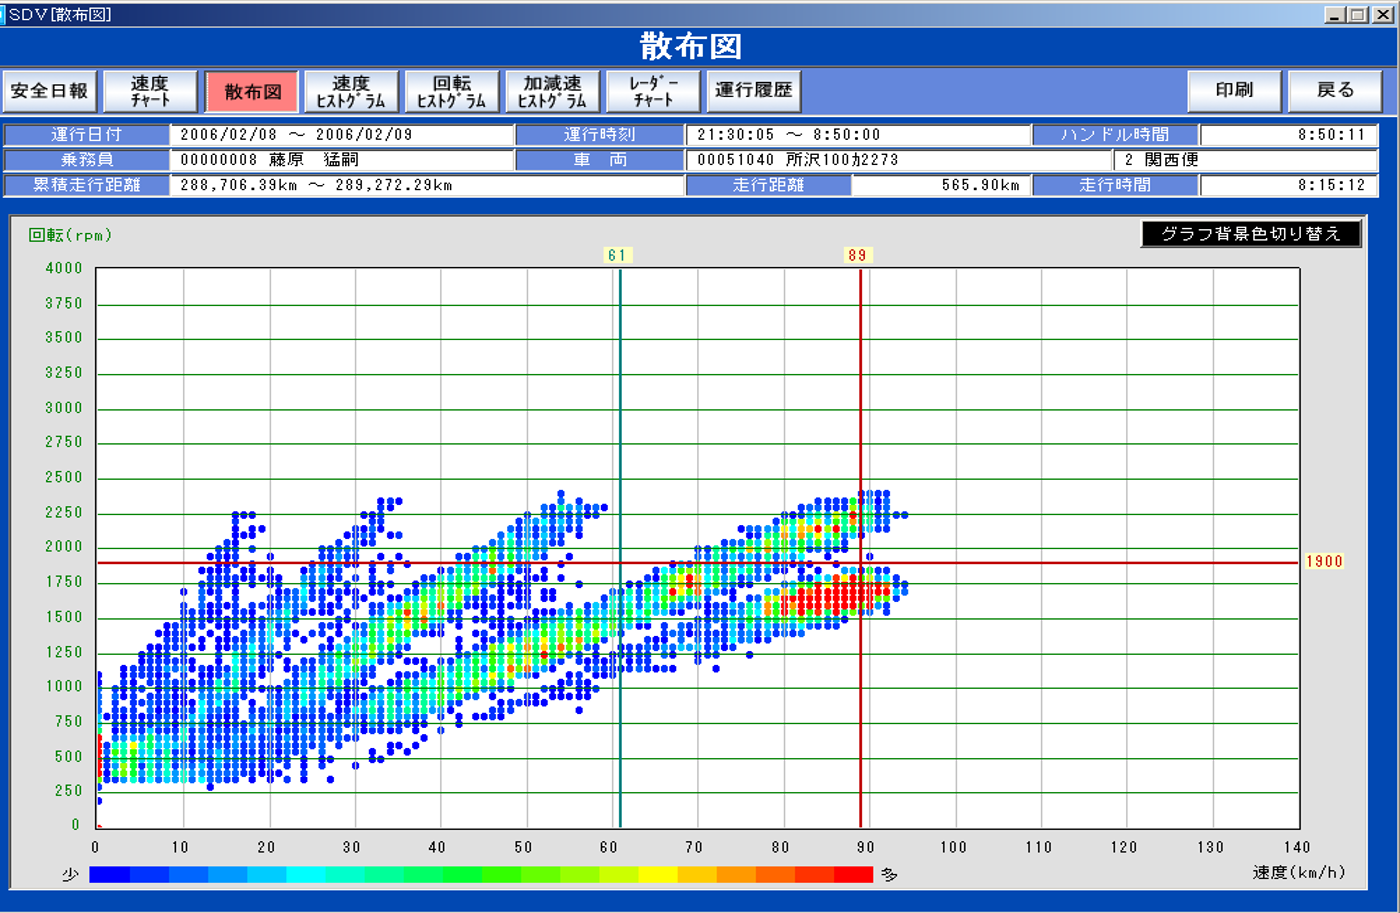Click the 車両 field 所沢100カ2273
The height and width of the screenshot is (913, 1400).
898,160
